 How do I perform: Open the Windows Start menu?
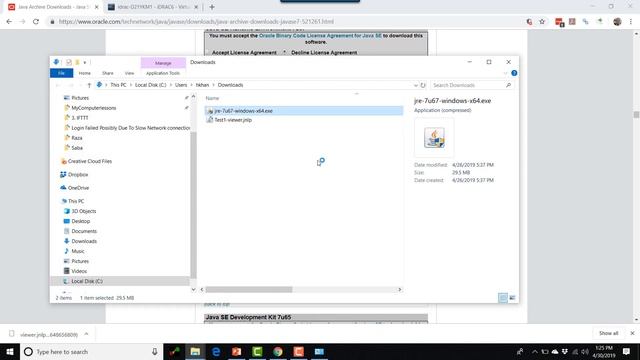(x=10, y=351)
